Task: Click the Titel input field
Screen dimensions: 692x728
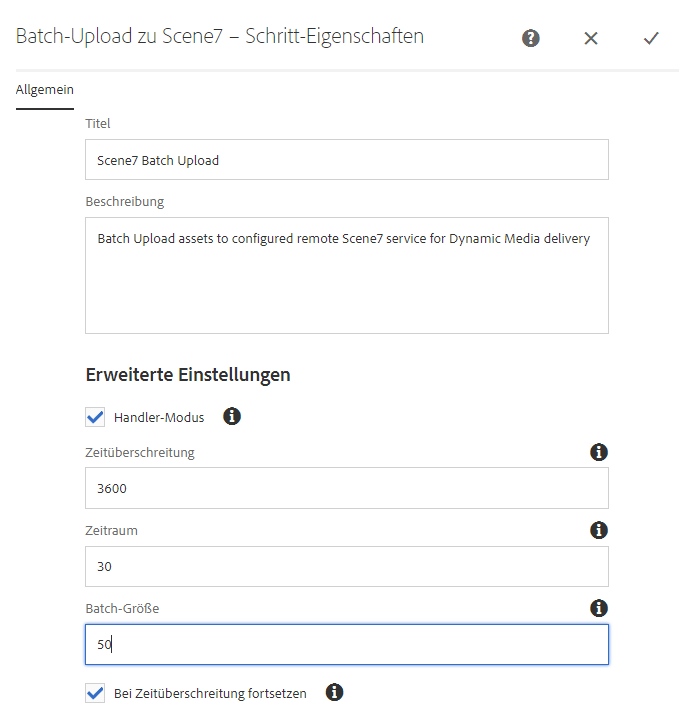Action: tap(346, 160)
